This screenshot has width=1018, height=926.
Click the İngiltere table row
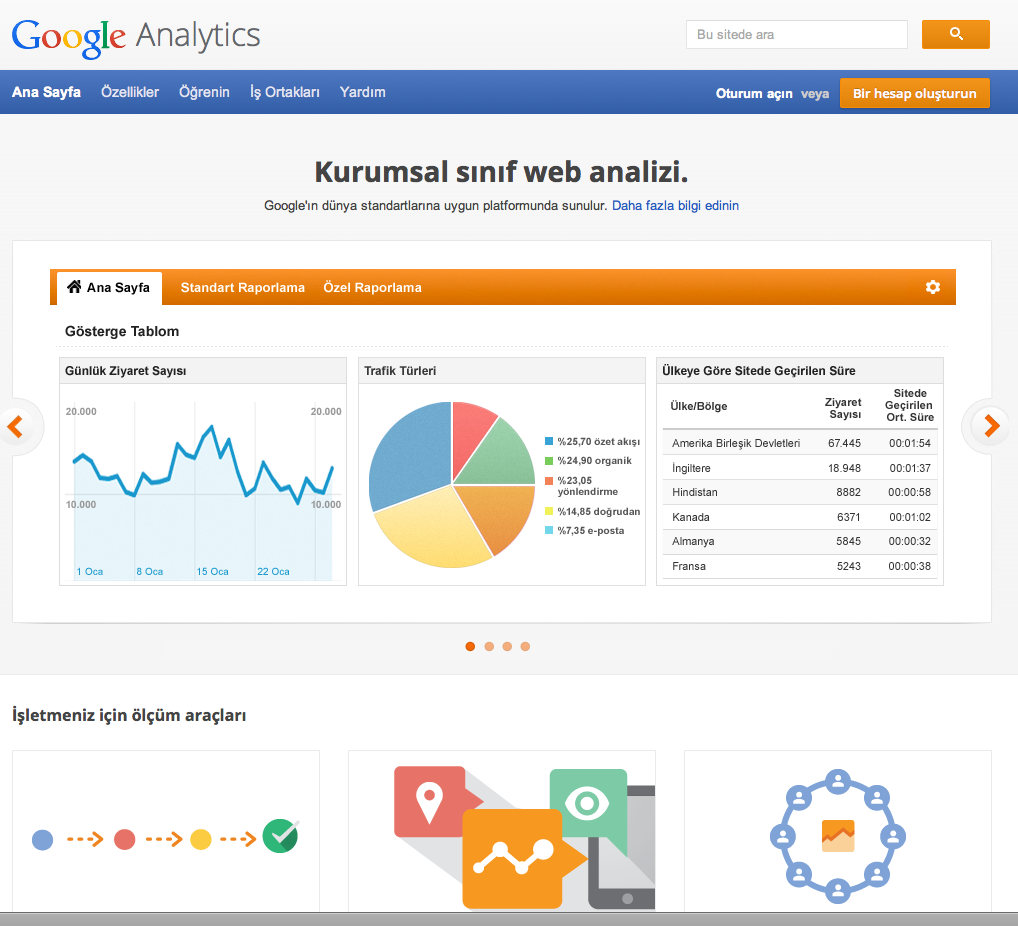click(x=802, y=468)
